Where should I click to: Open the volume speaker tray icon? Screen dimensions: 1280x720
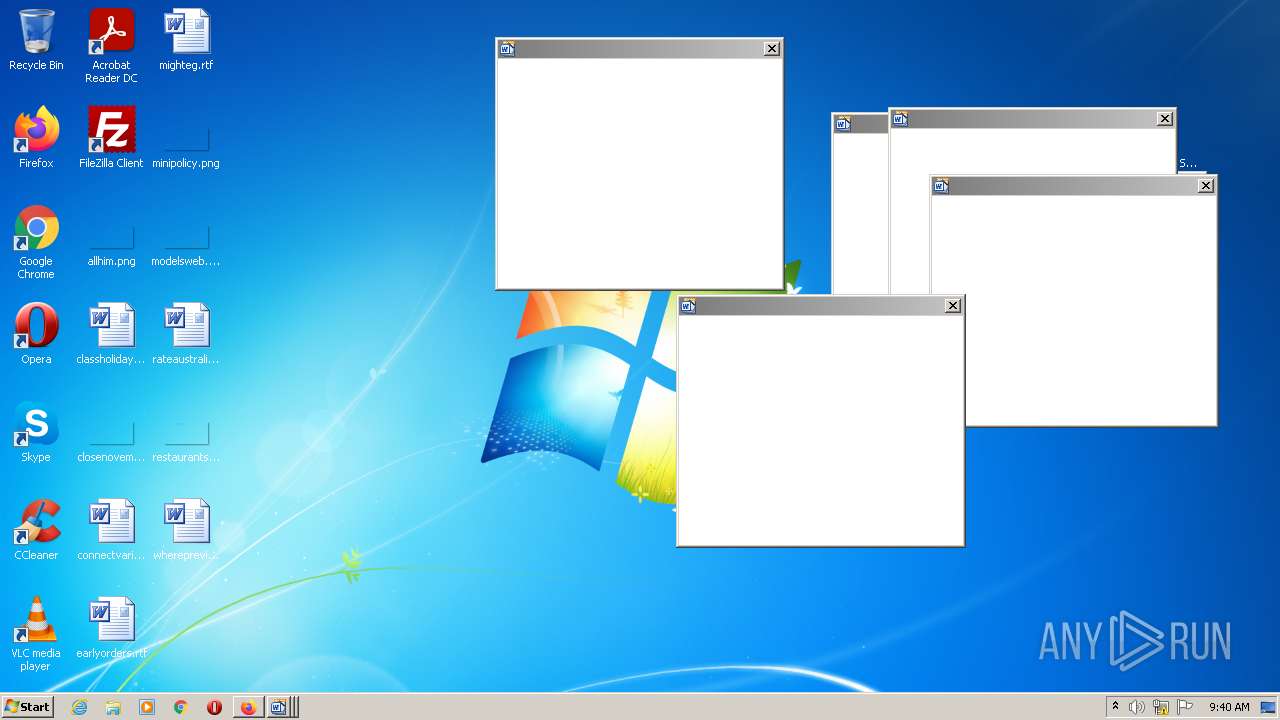(1137, 707)
